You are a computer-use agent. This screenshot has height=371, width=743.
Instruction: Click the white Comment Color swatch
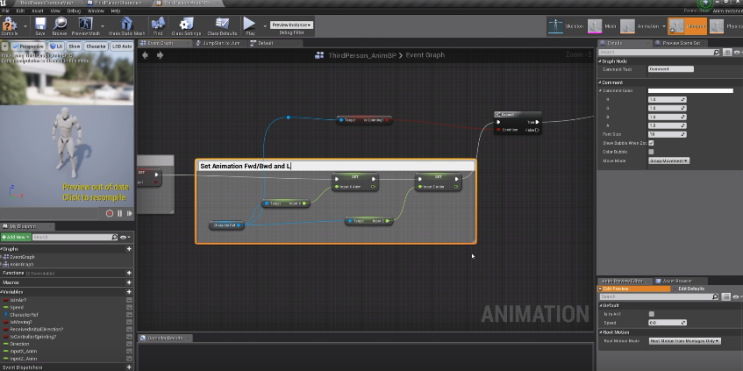[x=690, y=91]
